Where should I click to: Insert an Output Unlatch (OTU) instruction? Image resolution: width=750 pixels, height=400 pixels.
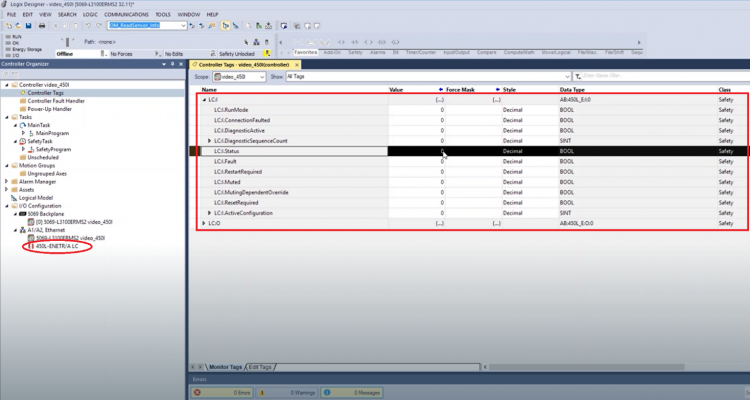[396, 42]
